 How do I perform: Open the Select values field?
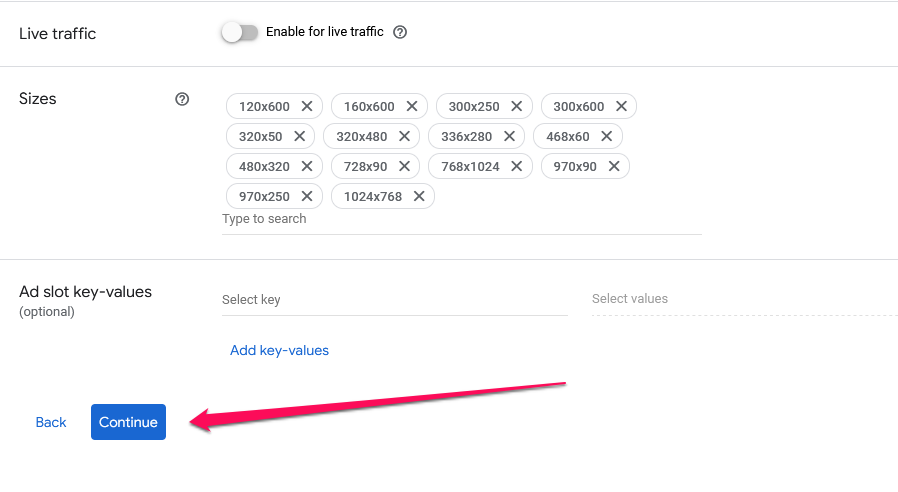pyautogui.click(x=745, y=299)
